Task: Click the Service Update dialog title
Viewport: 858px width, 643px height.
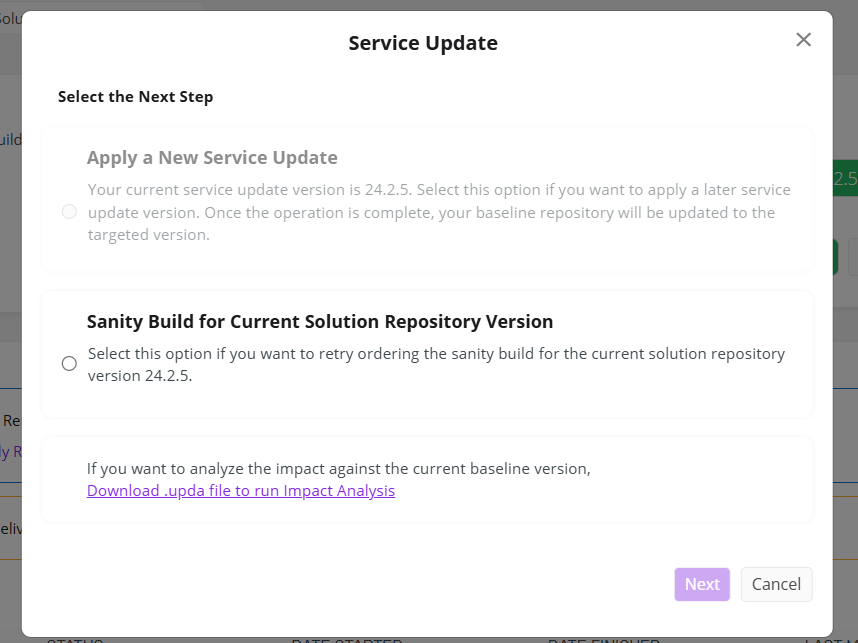Action: tap(423, 43)
